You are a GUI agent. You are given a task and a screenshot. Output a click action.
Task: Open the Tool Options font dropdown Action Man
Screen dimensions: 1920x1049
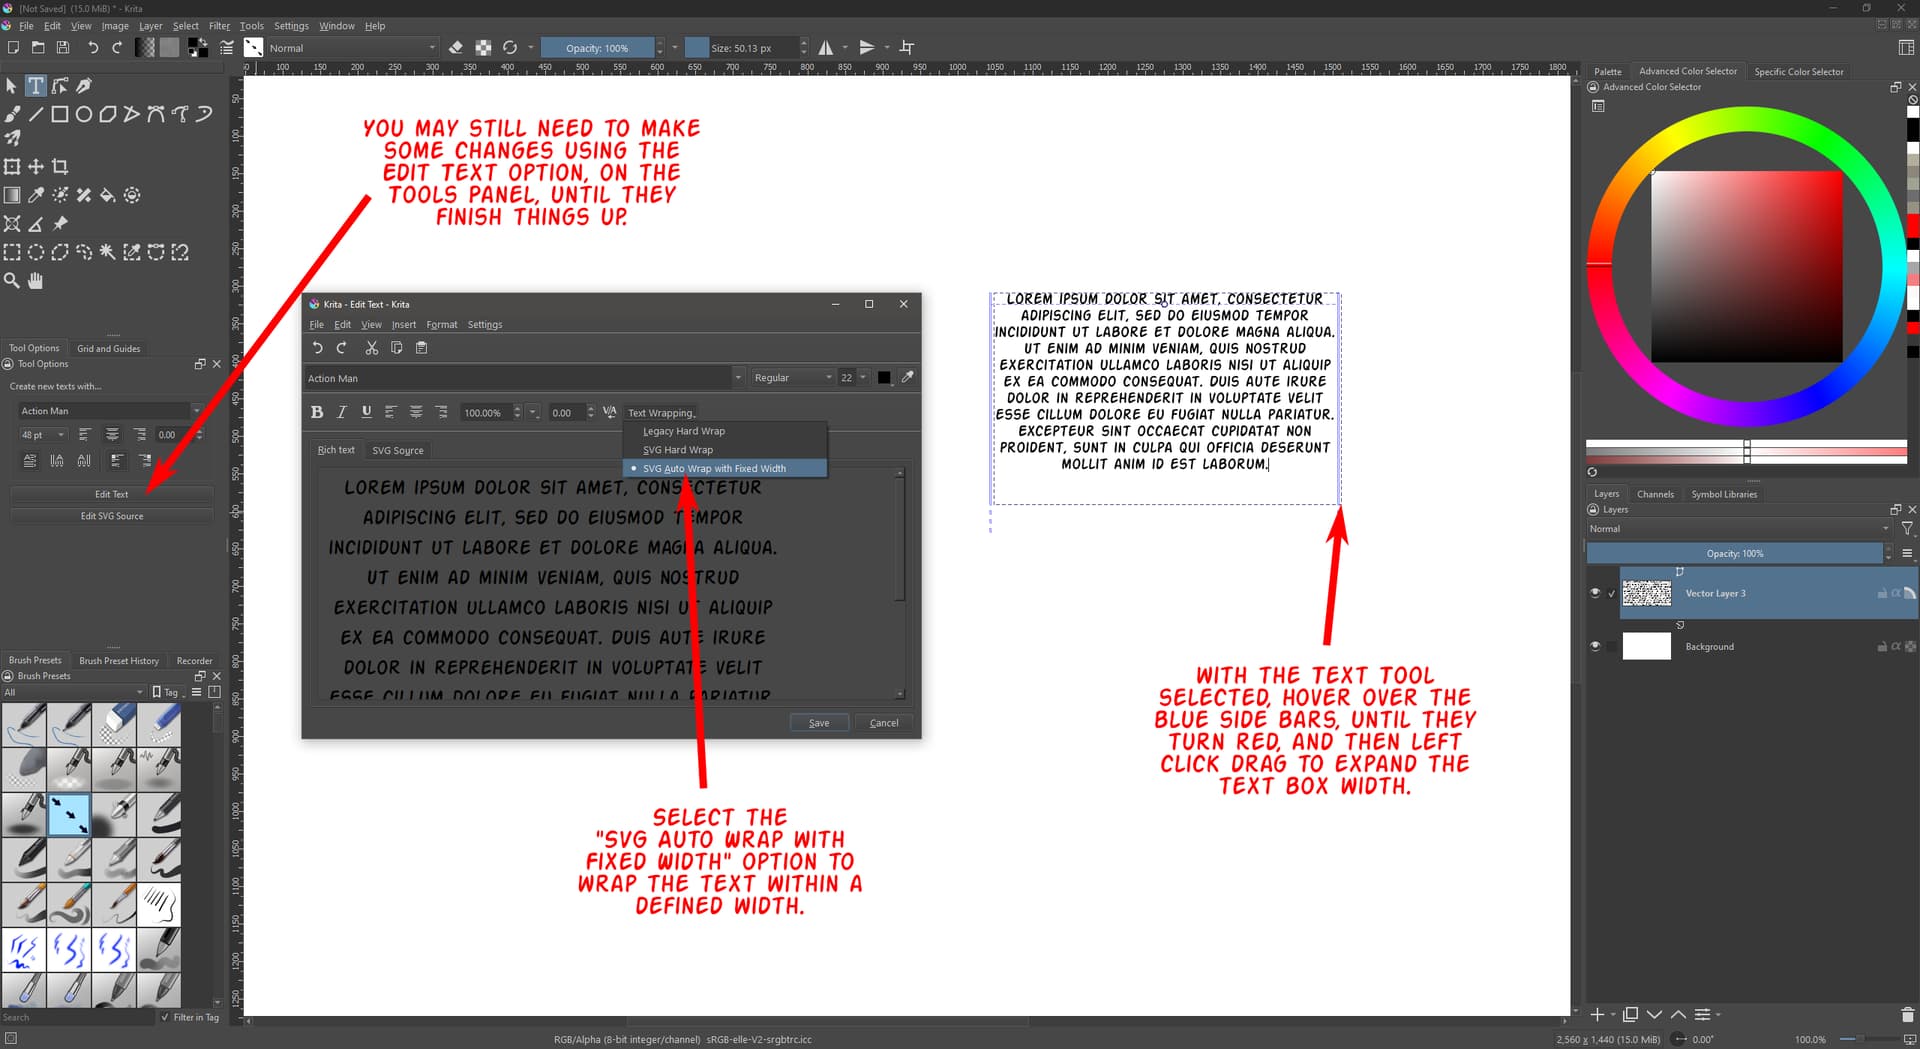click(x=109, y=411)
